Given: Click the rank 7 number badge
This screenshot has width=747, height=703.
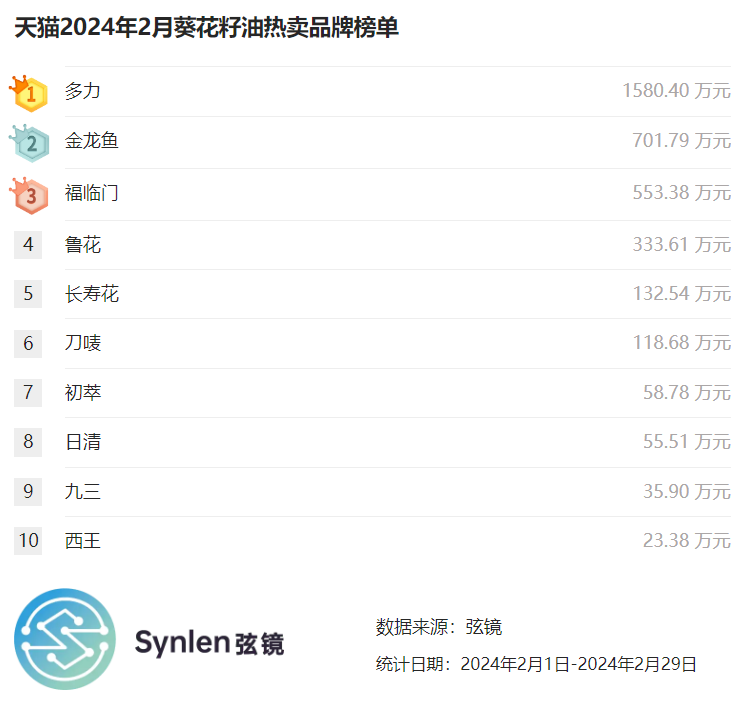Looking at the screenshot, I should pyautogui.click(x=28, y=393).
